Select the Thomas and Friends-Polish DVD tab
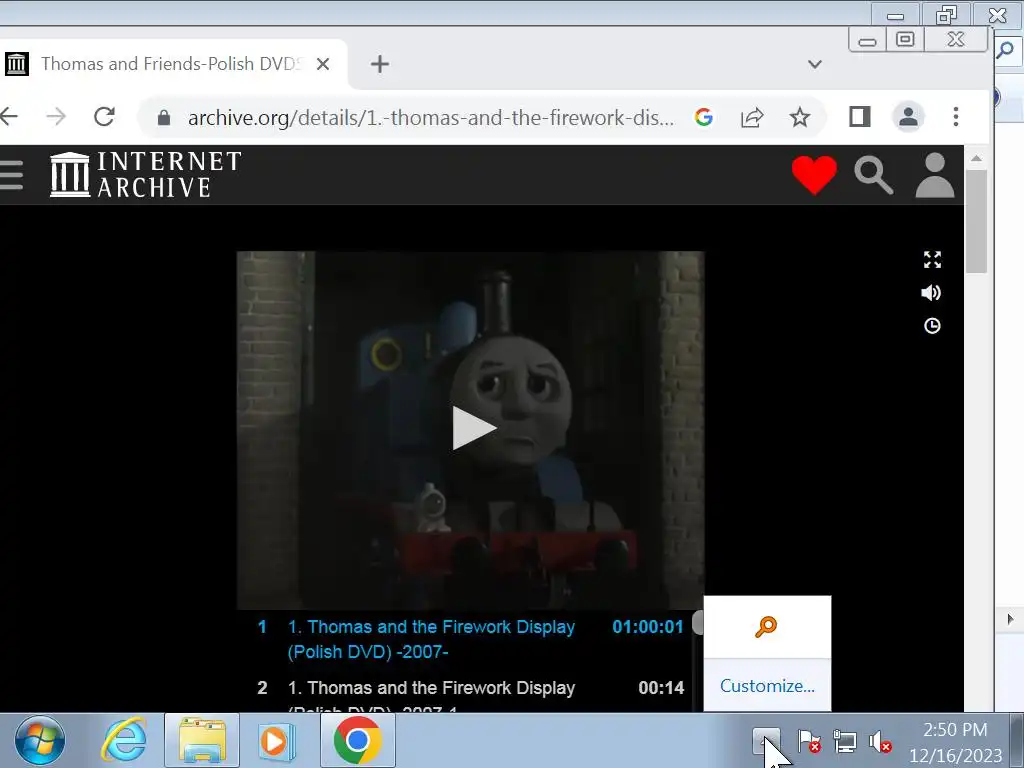The height and width of the screenshot is (768, 1024). pos(171,64)
